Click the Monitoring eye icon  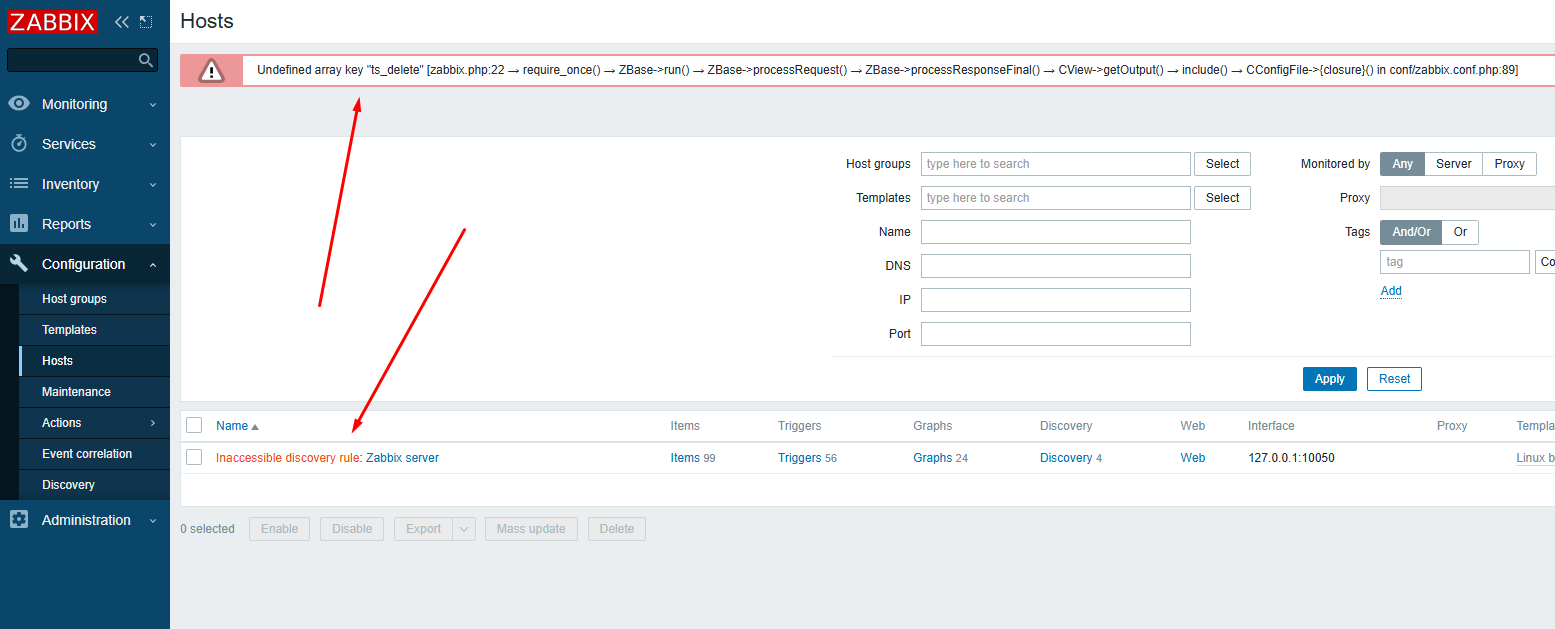[x=19, y=104]
